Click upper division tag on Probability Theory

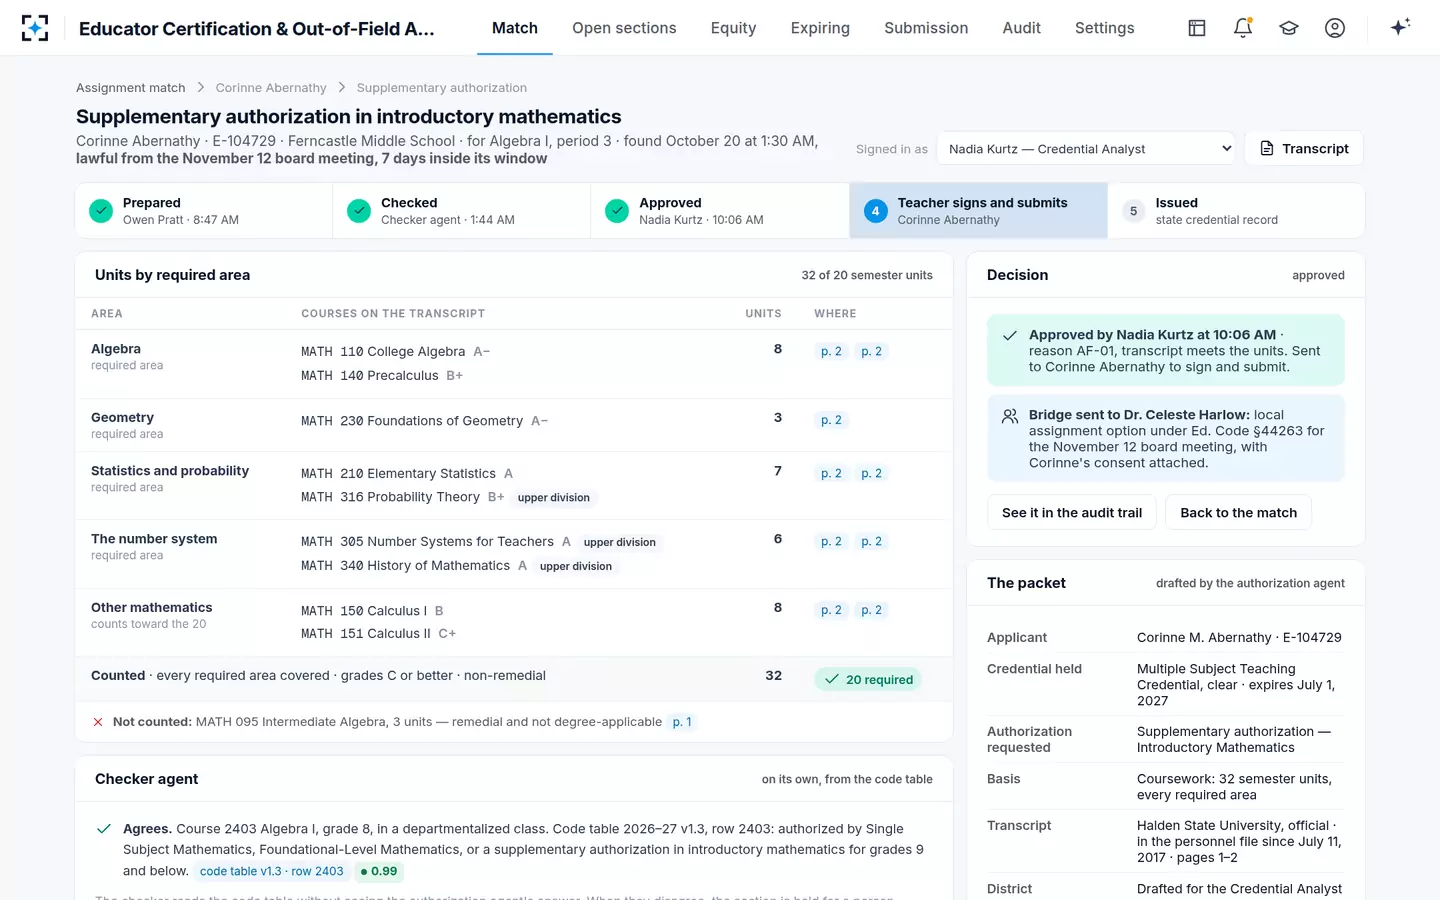tap(554, 498)
